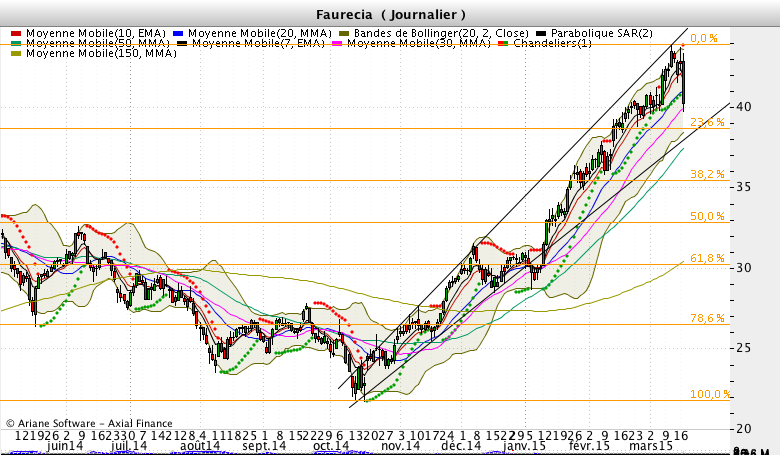Click the Chandeliers(1) legend swatch
The image size is (780, 455).
503,44
